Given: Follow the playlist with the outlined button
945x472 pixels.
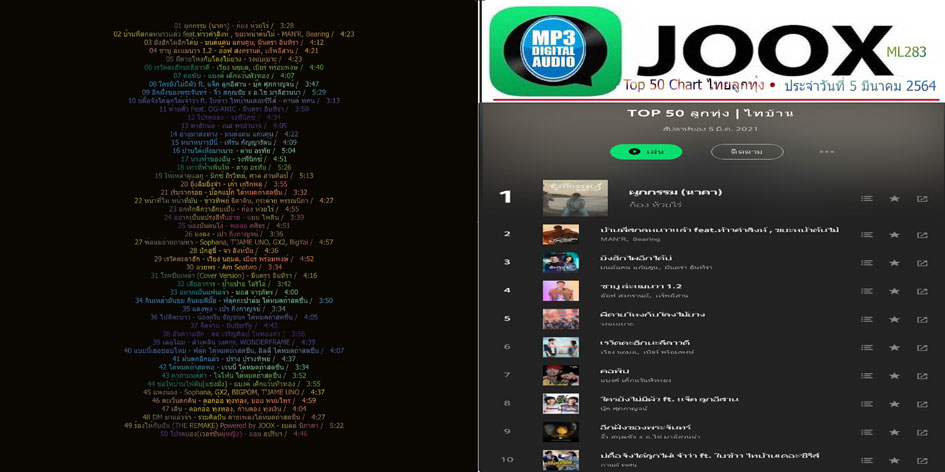Looking at the screenshot, I should click(x=747, y=152).
